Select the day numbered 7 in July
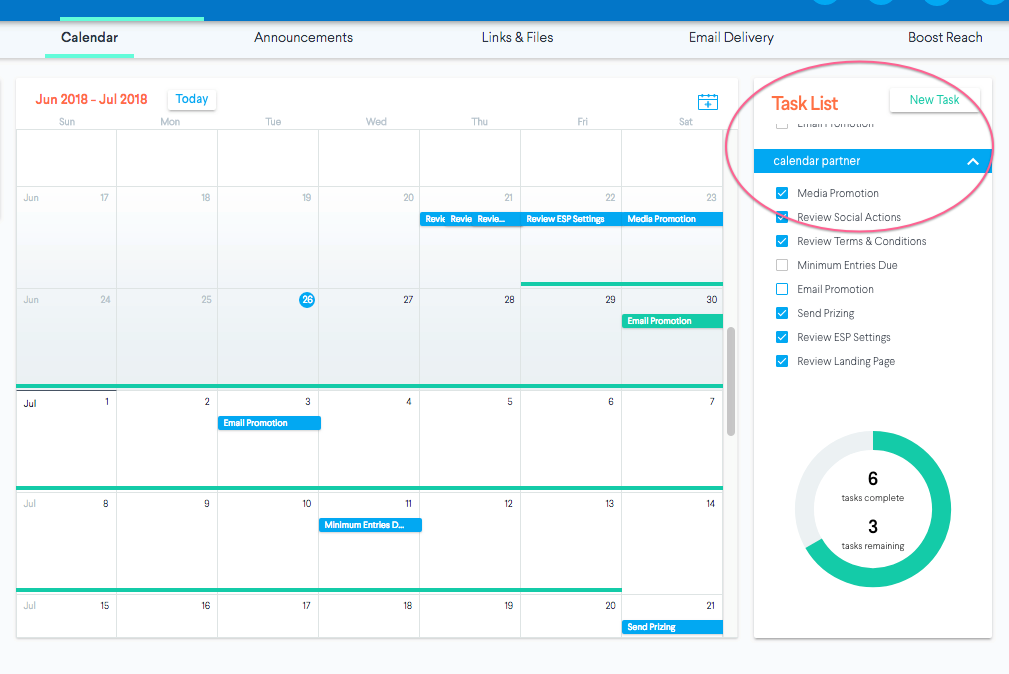 coord(712,402)
